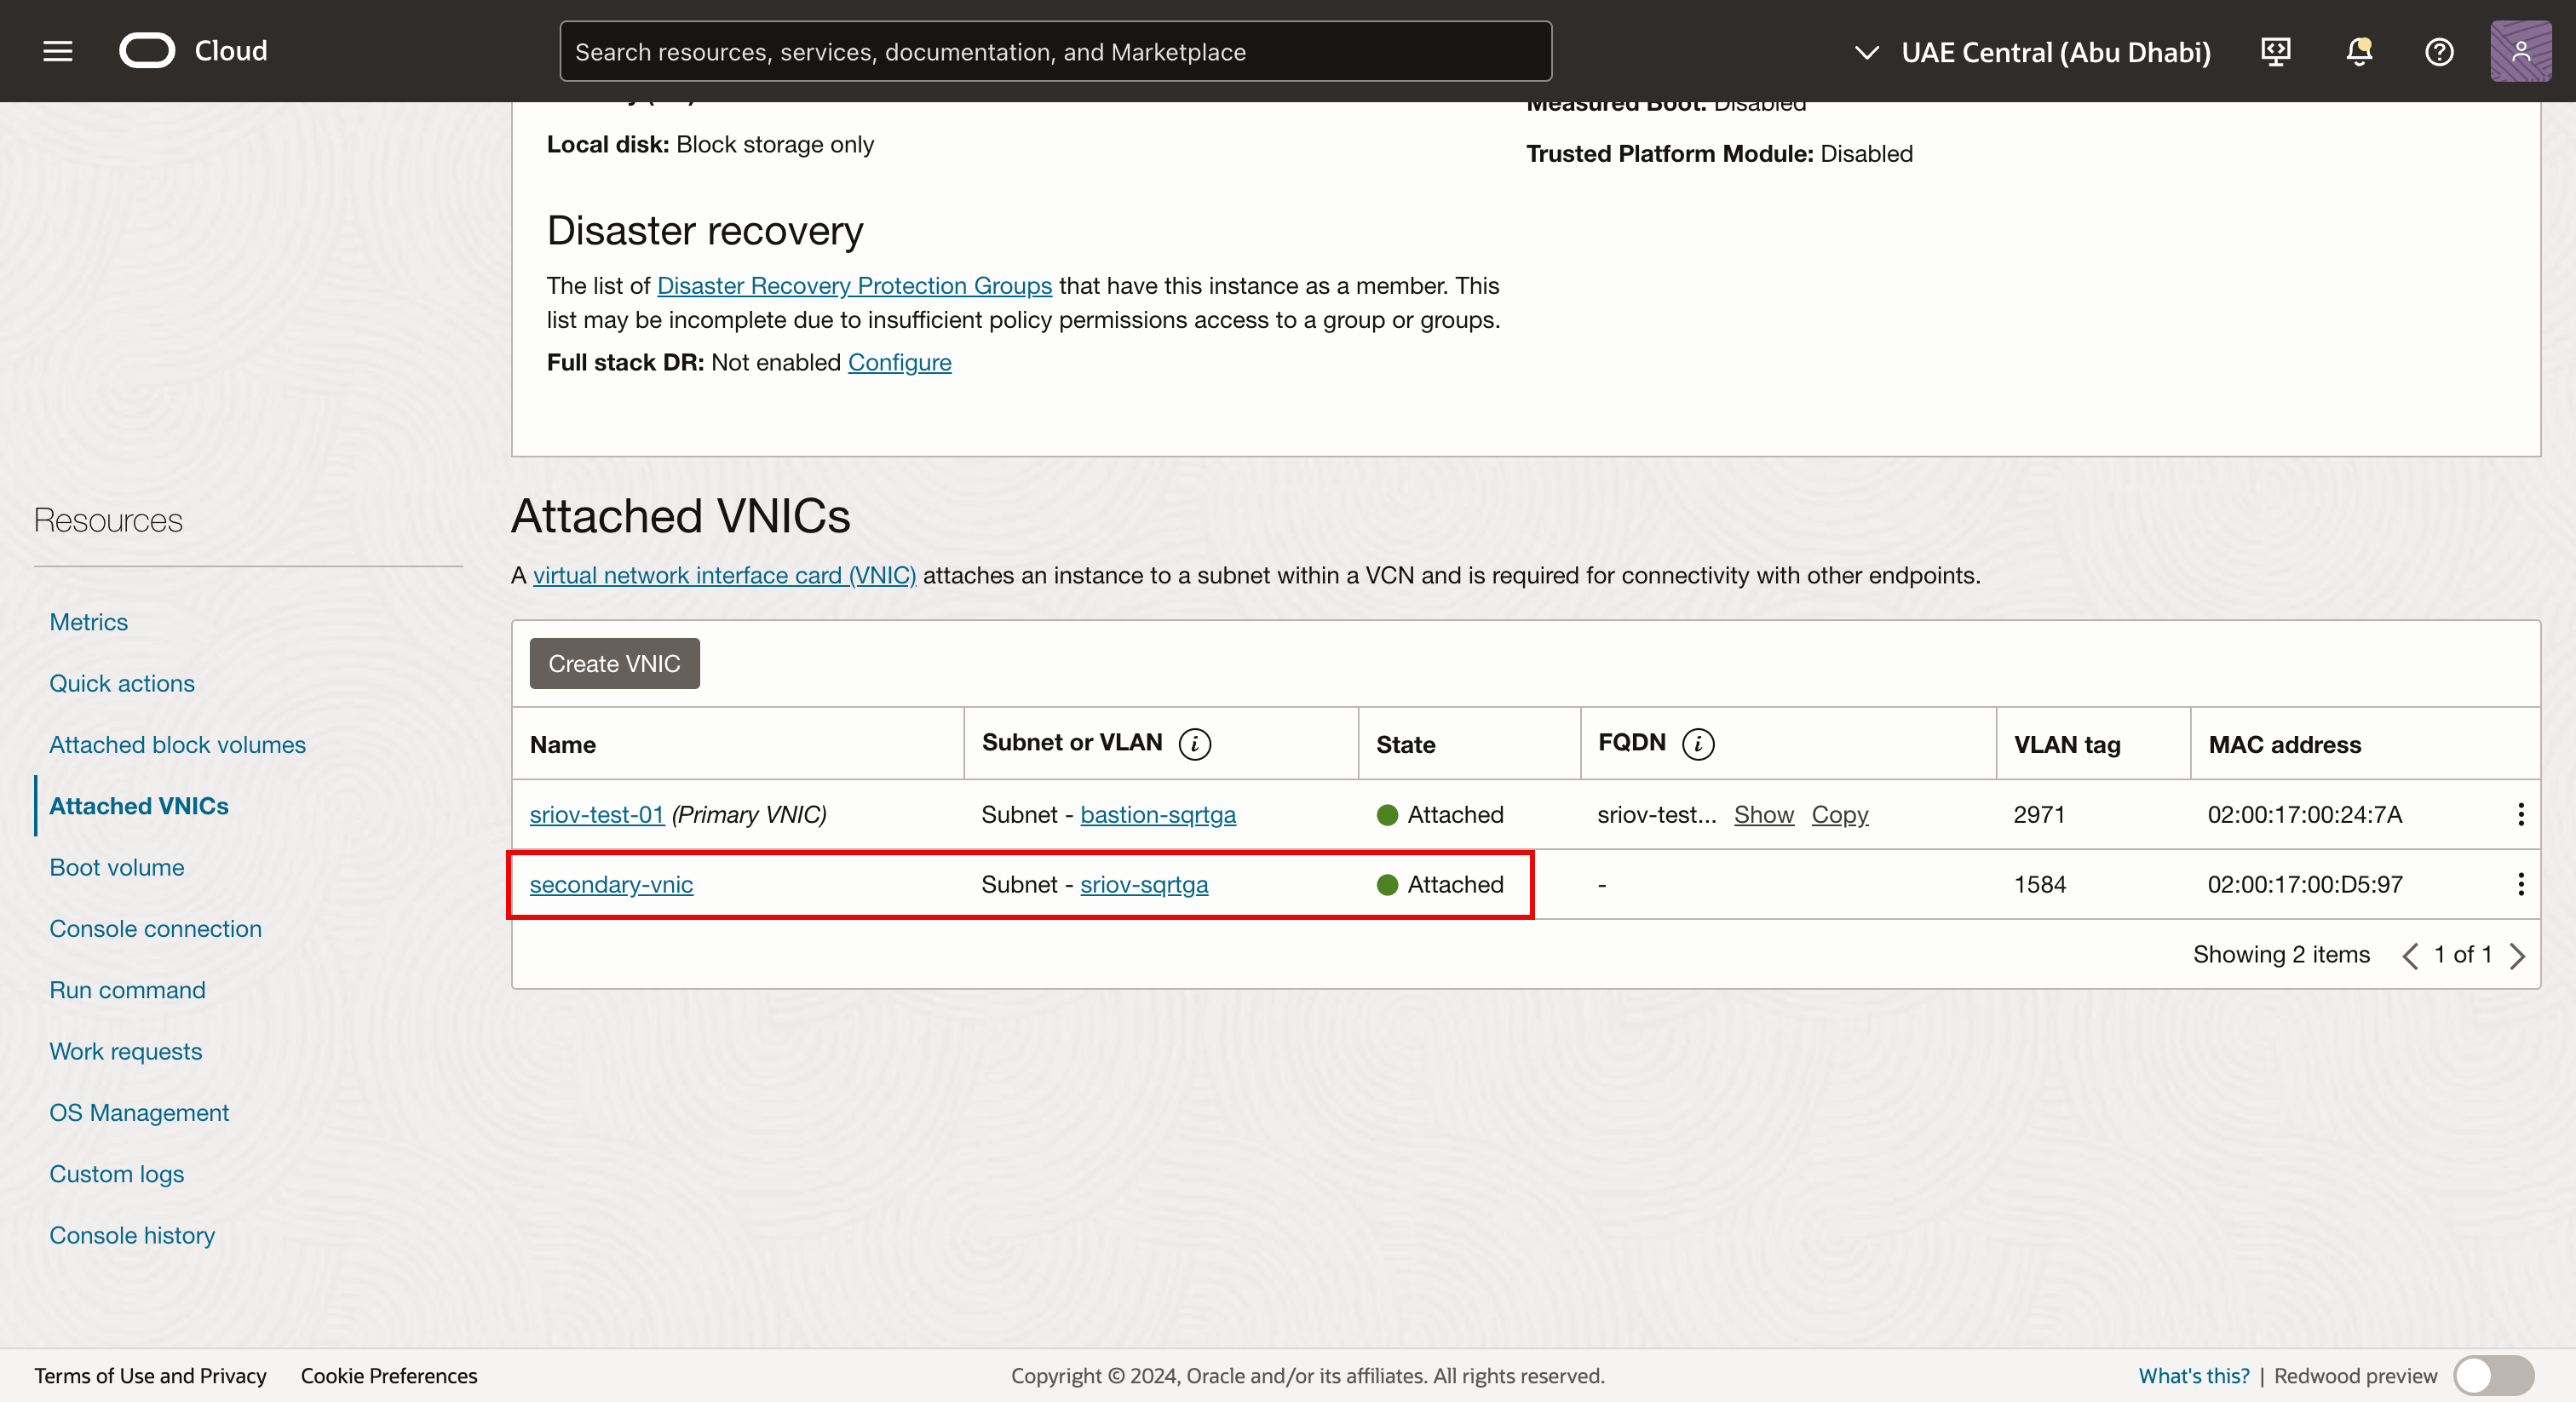
Task: Open the help question mark menu
Action: coord(2439,51)
